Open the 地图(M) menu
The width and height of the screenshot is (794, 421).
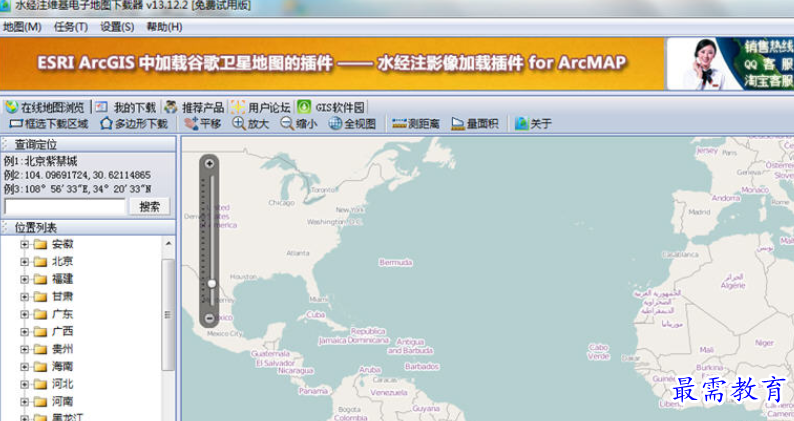tap(22, 27)
